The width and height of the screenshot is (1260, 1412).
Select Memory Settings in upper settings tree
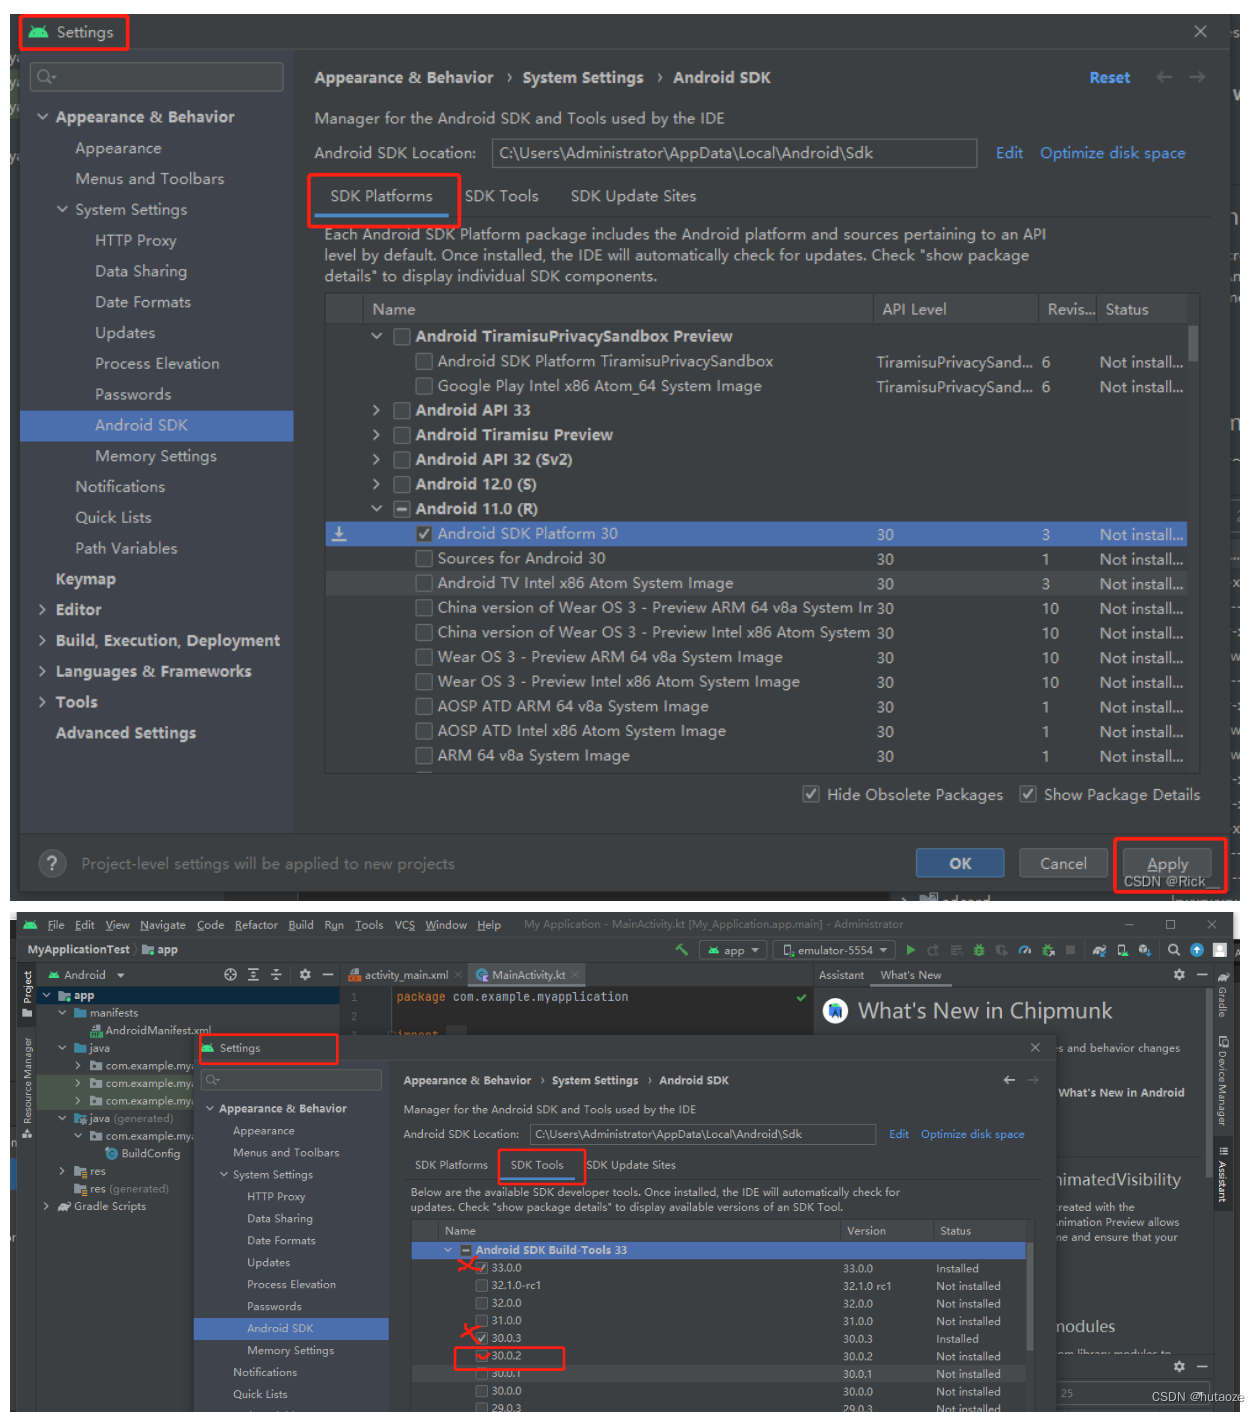[156, 456]
